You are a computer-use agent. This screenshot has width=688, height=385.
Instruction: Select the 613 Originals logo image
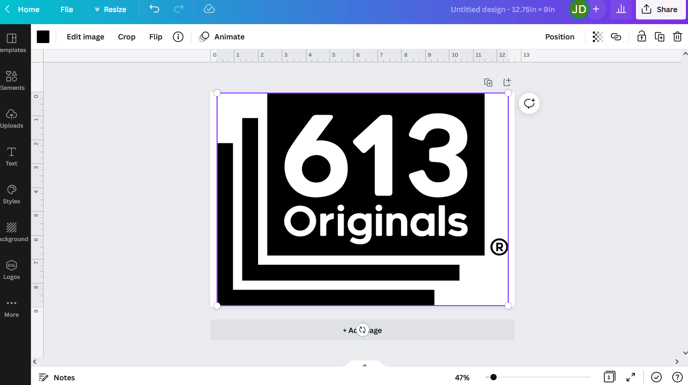point(362,199)
